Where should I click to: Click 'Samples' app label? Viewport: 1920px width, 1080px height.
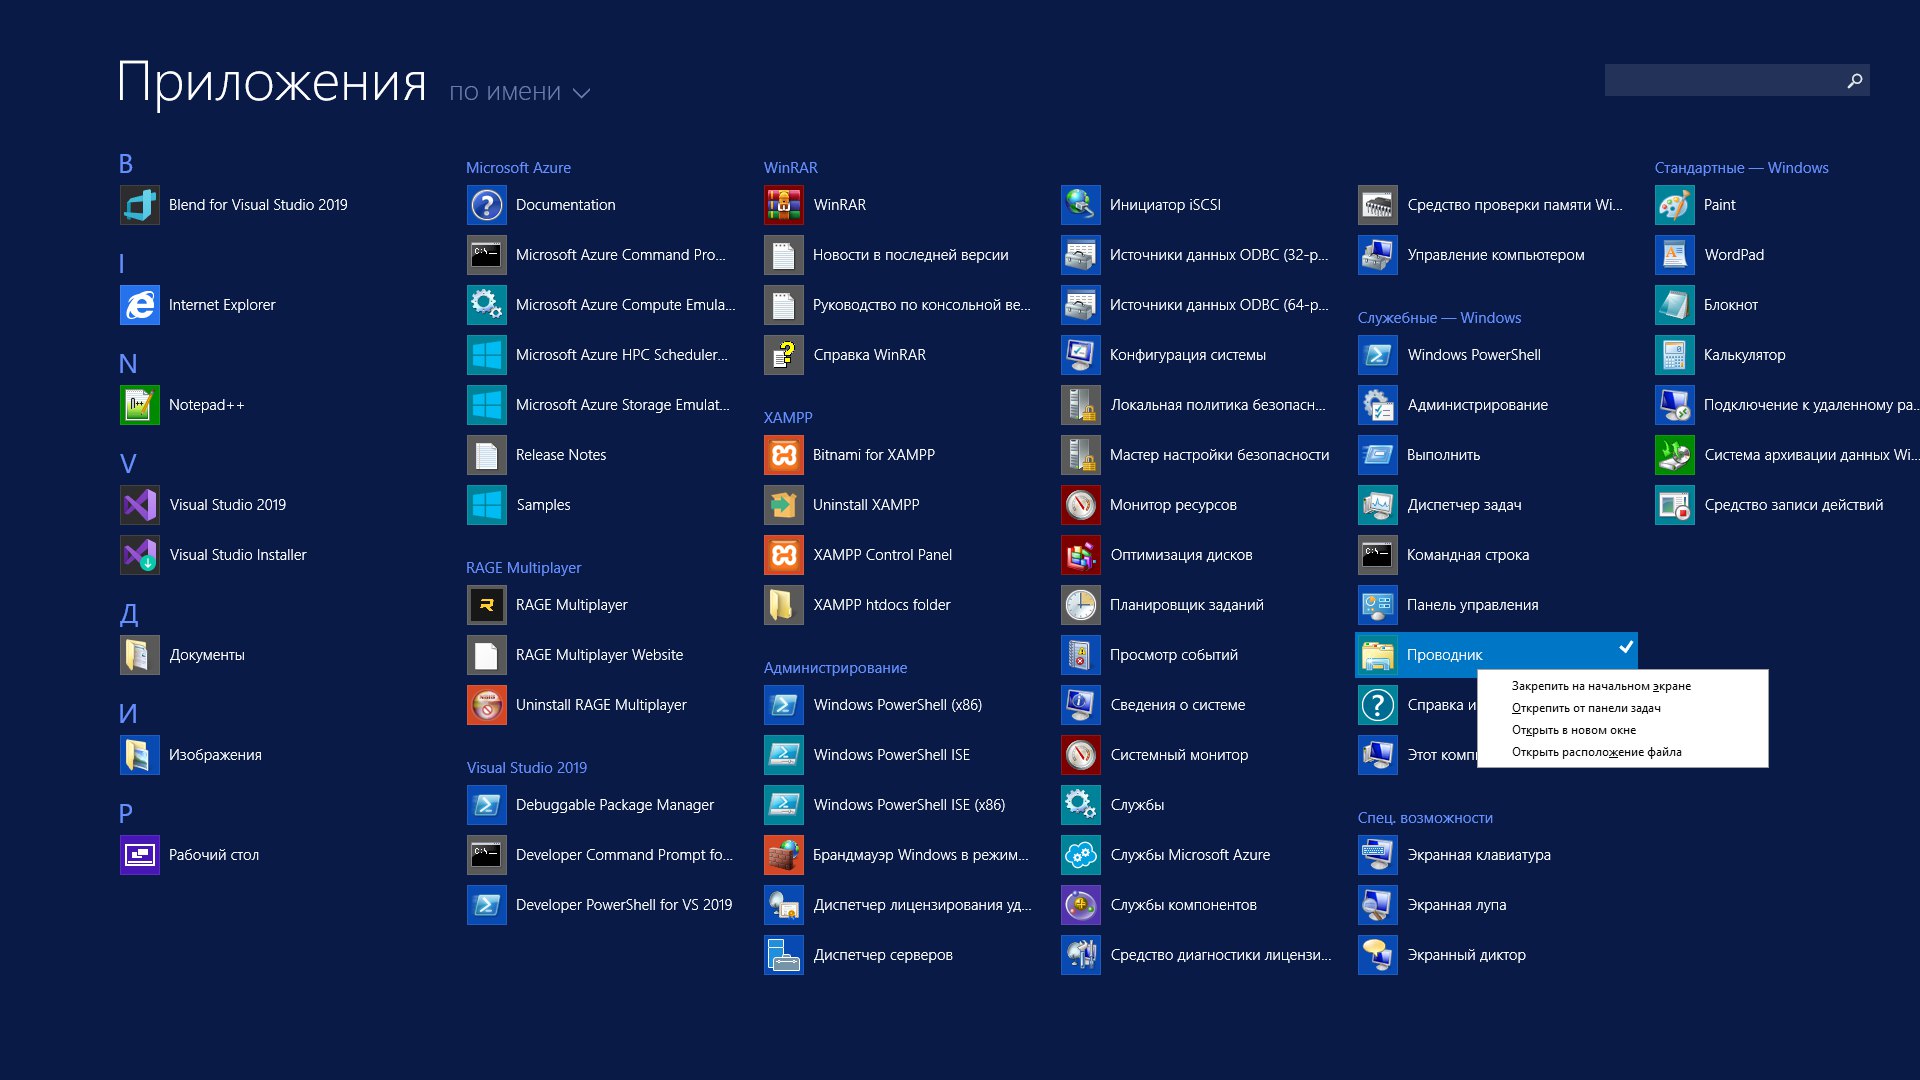pyautogui.click(x=543, y=505)
